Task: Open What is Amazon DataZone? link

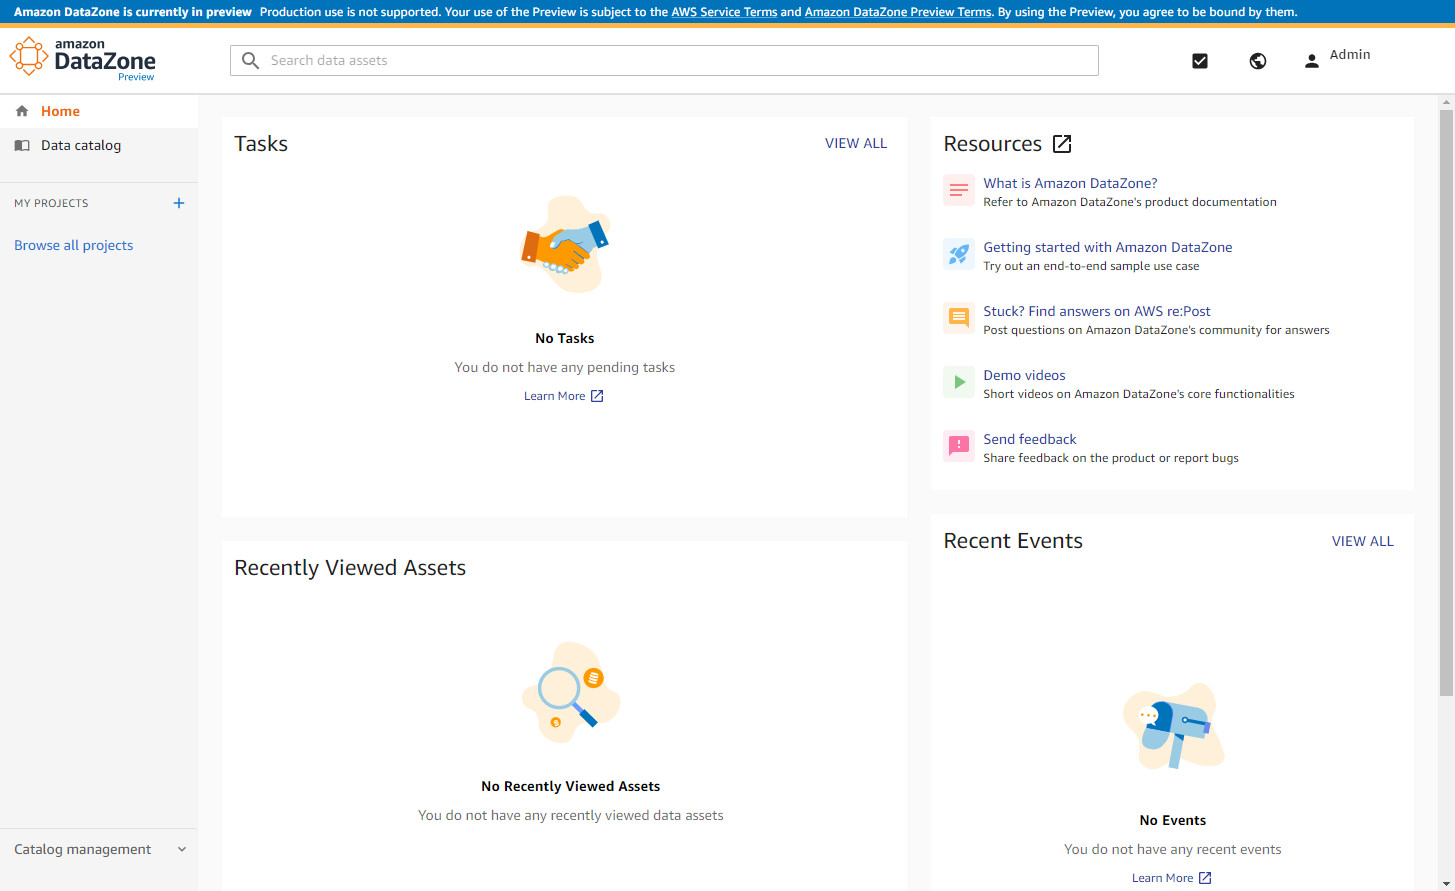Action: click(x=1070, y=183)
